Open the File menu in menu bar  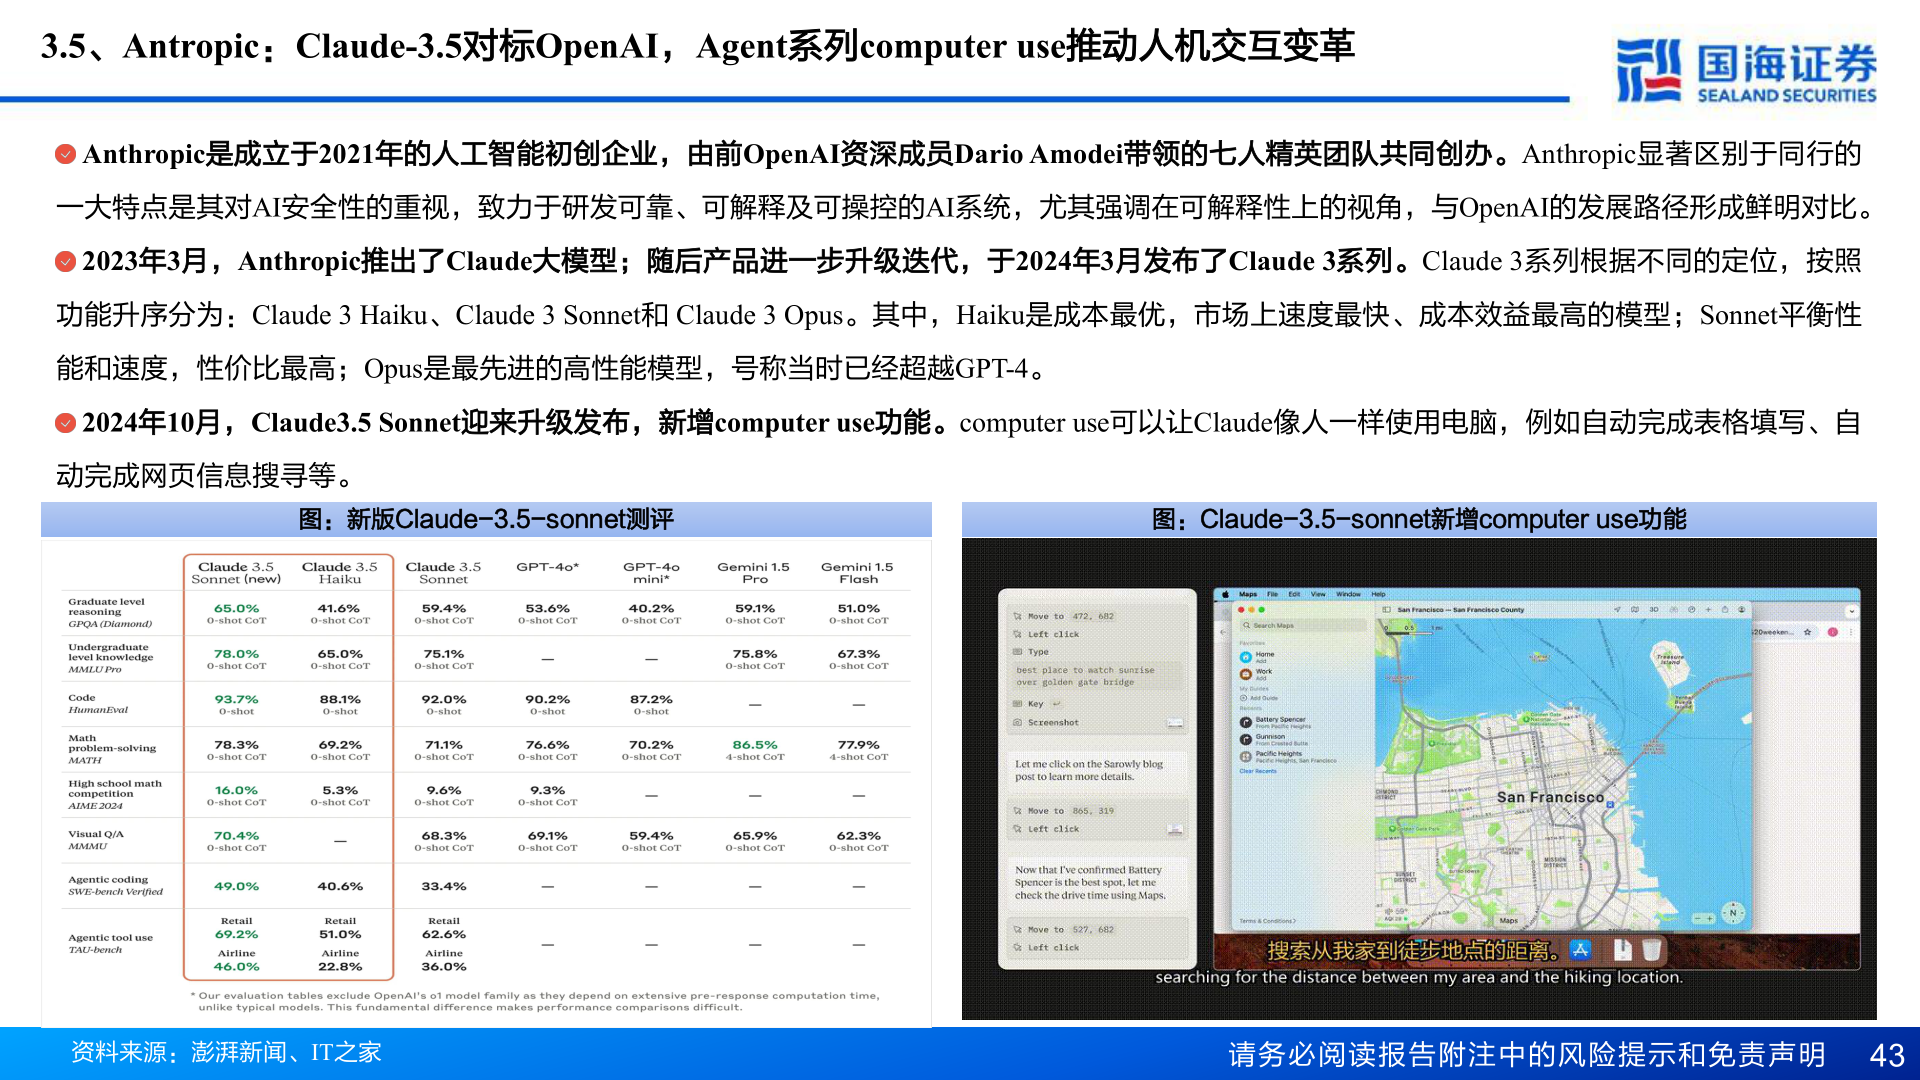click(x=1272, y=594)
